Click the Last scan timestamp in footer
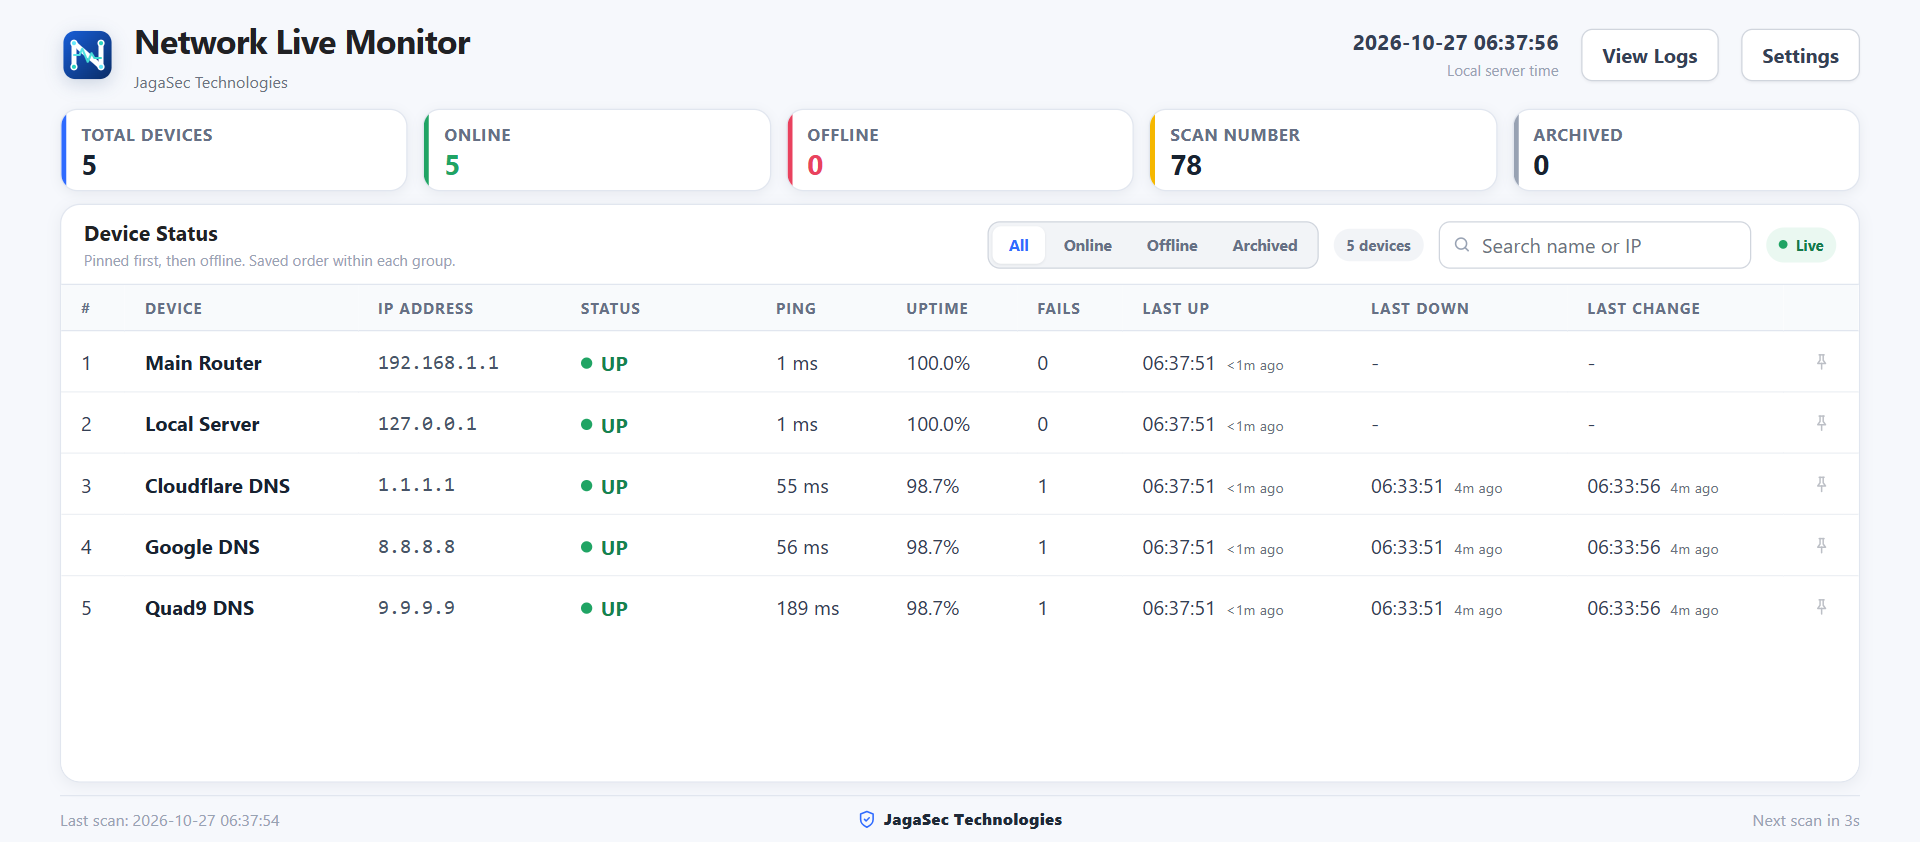Image resolution: width=1920 pixels, height=842 pixels. 170,821
